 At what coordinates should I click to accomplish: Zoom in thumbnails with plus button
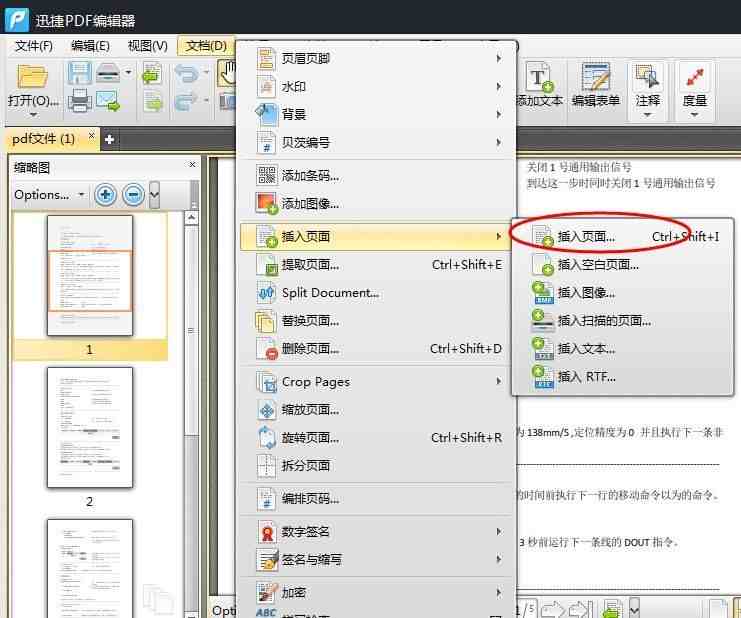pos(105,194)
